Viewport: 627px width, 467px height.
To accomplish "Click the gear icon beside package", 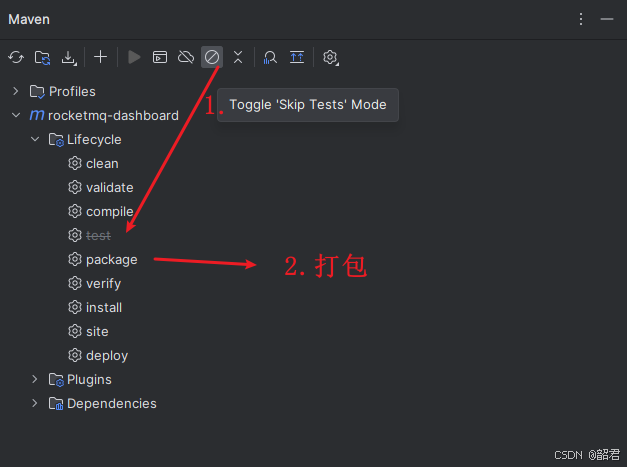I will click(75, 259).
